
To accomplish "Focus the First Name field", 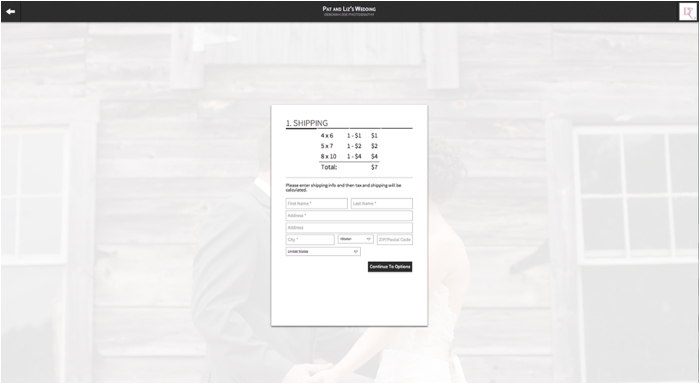I will click(317, 204).
